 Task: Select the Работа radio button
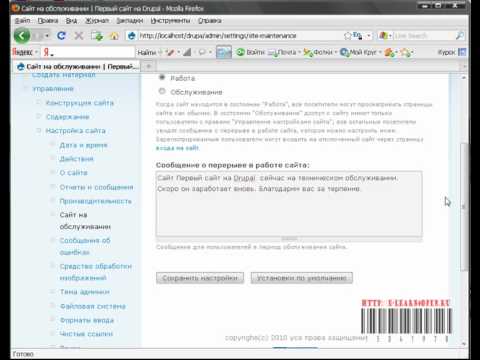[x=162, y=77]
